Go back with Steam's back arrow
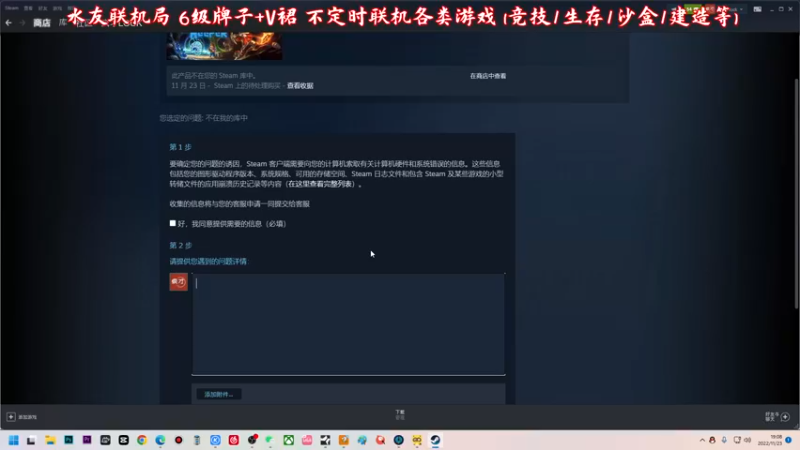This screenshot has width=800, height=450. click(9, 22)
